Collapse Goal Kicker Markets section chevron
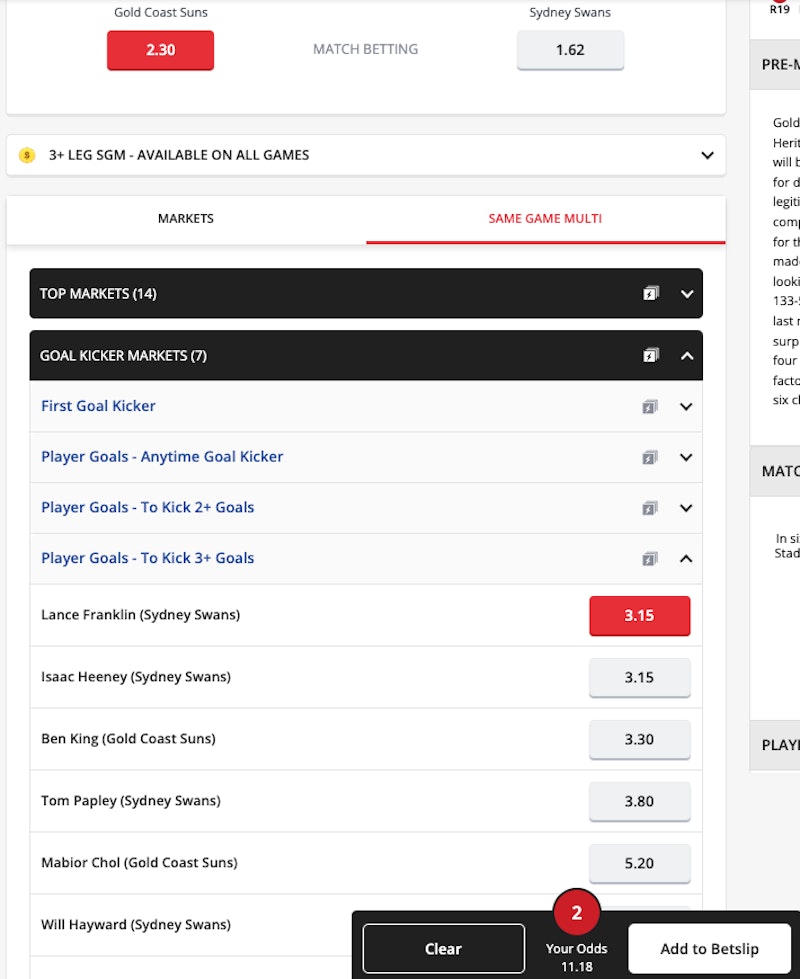Viewport: 800px width, 979px height. (x=686, y=356)
